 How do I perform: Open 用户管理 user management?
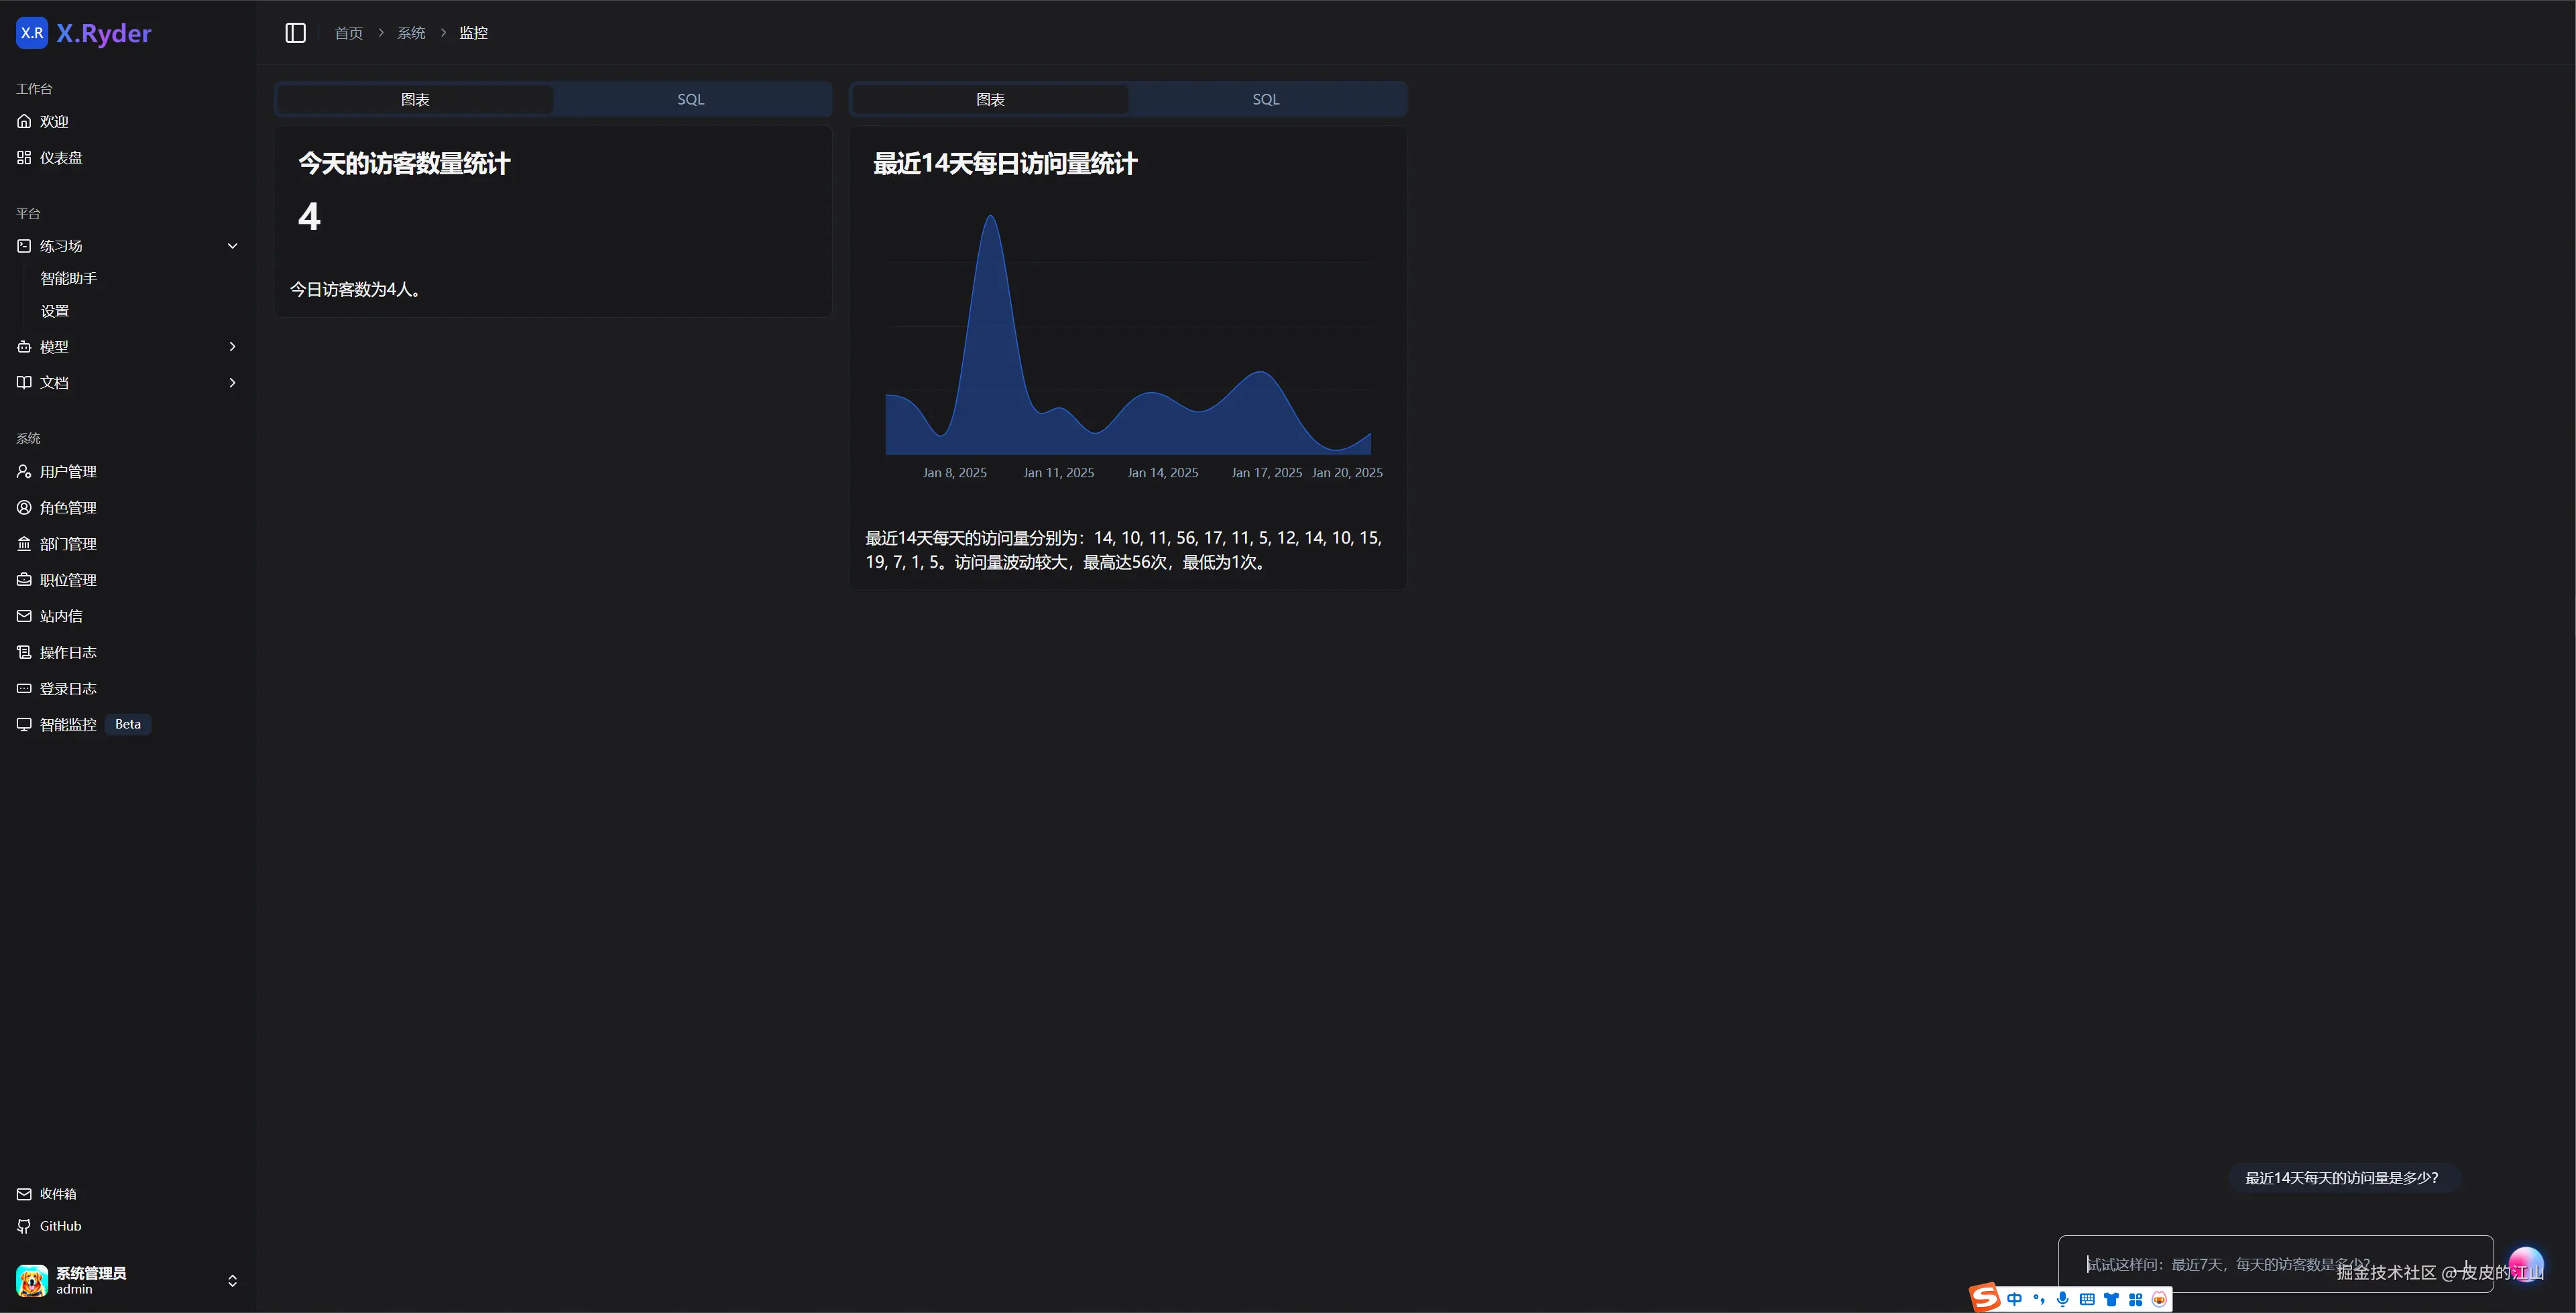tap(67, 471)
